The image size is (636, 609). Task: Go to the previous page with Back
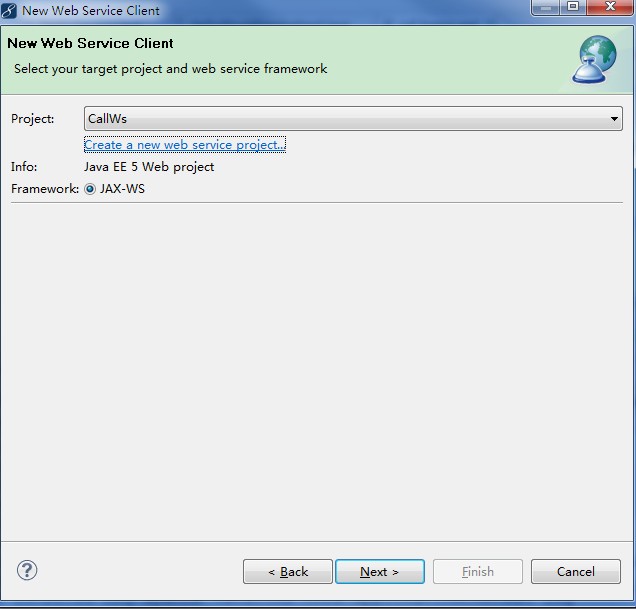[288, 572]
